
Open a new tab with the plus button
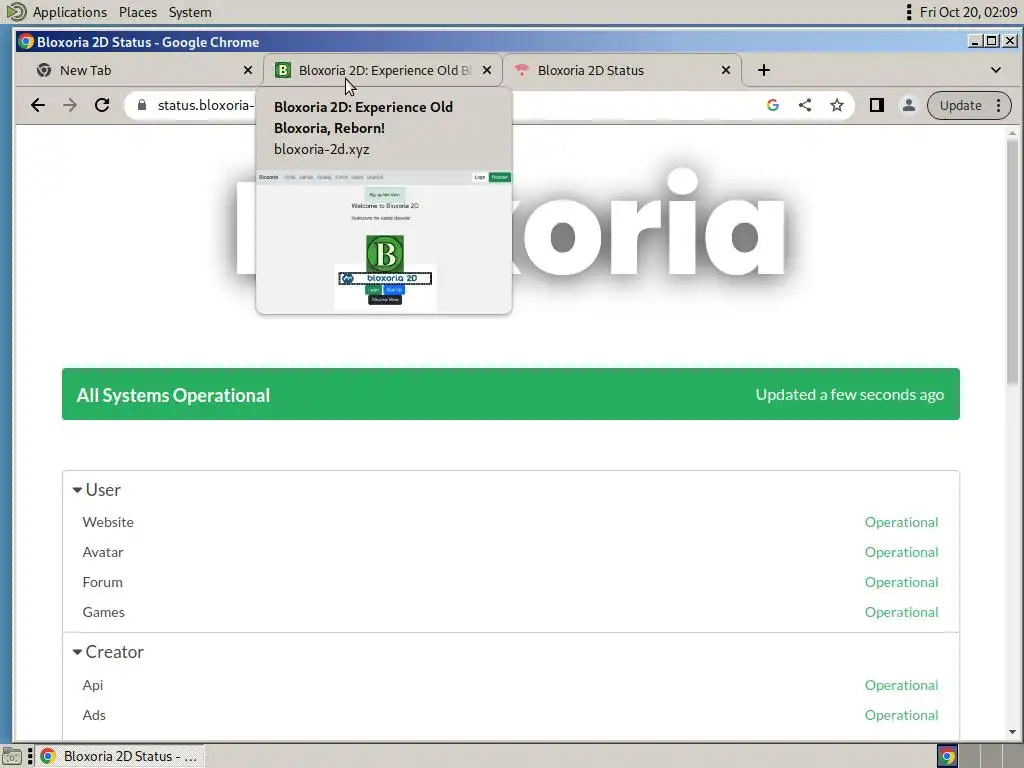coord(763,70)
